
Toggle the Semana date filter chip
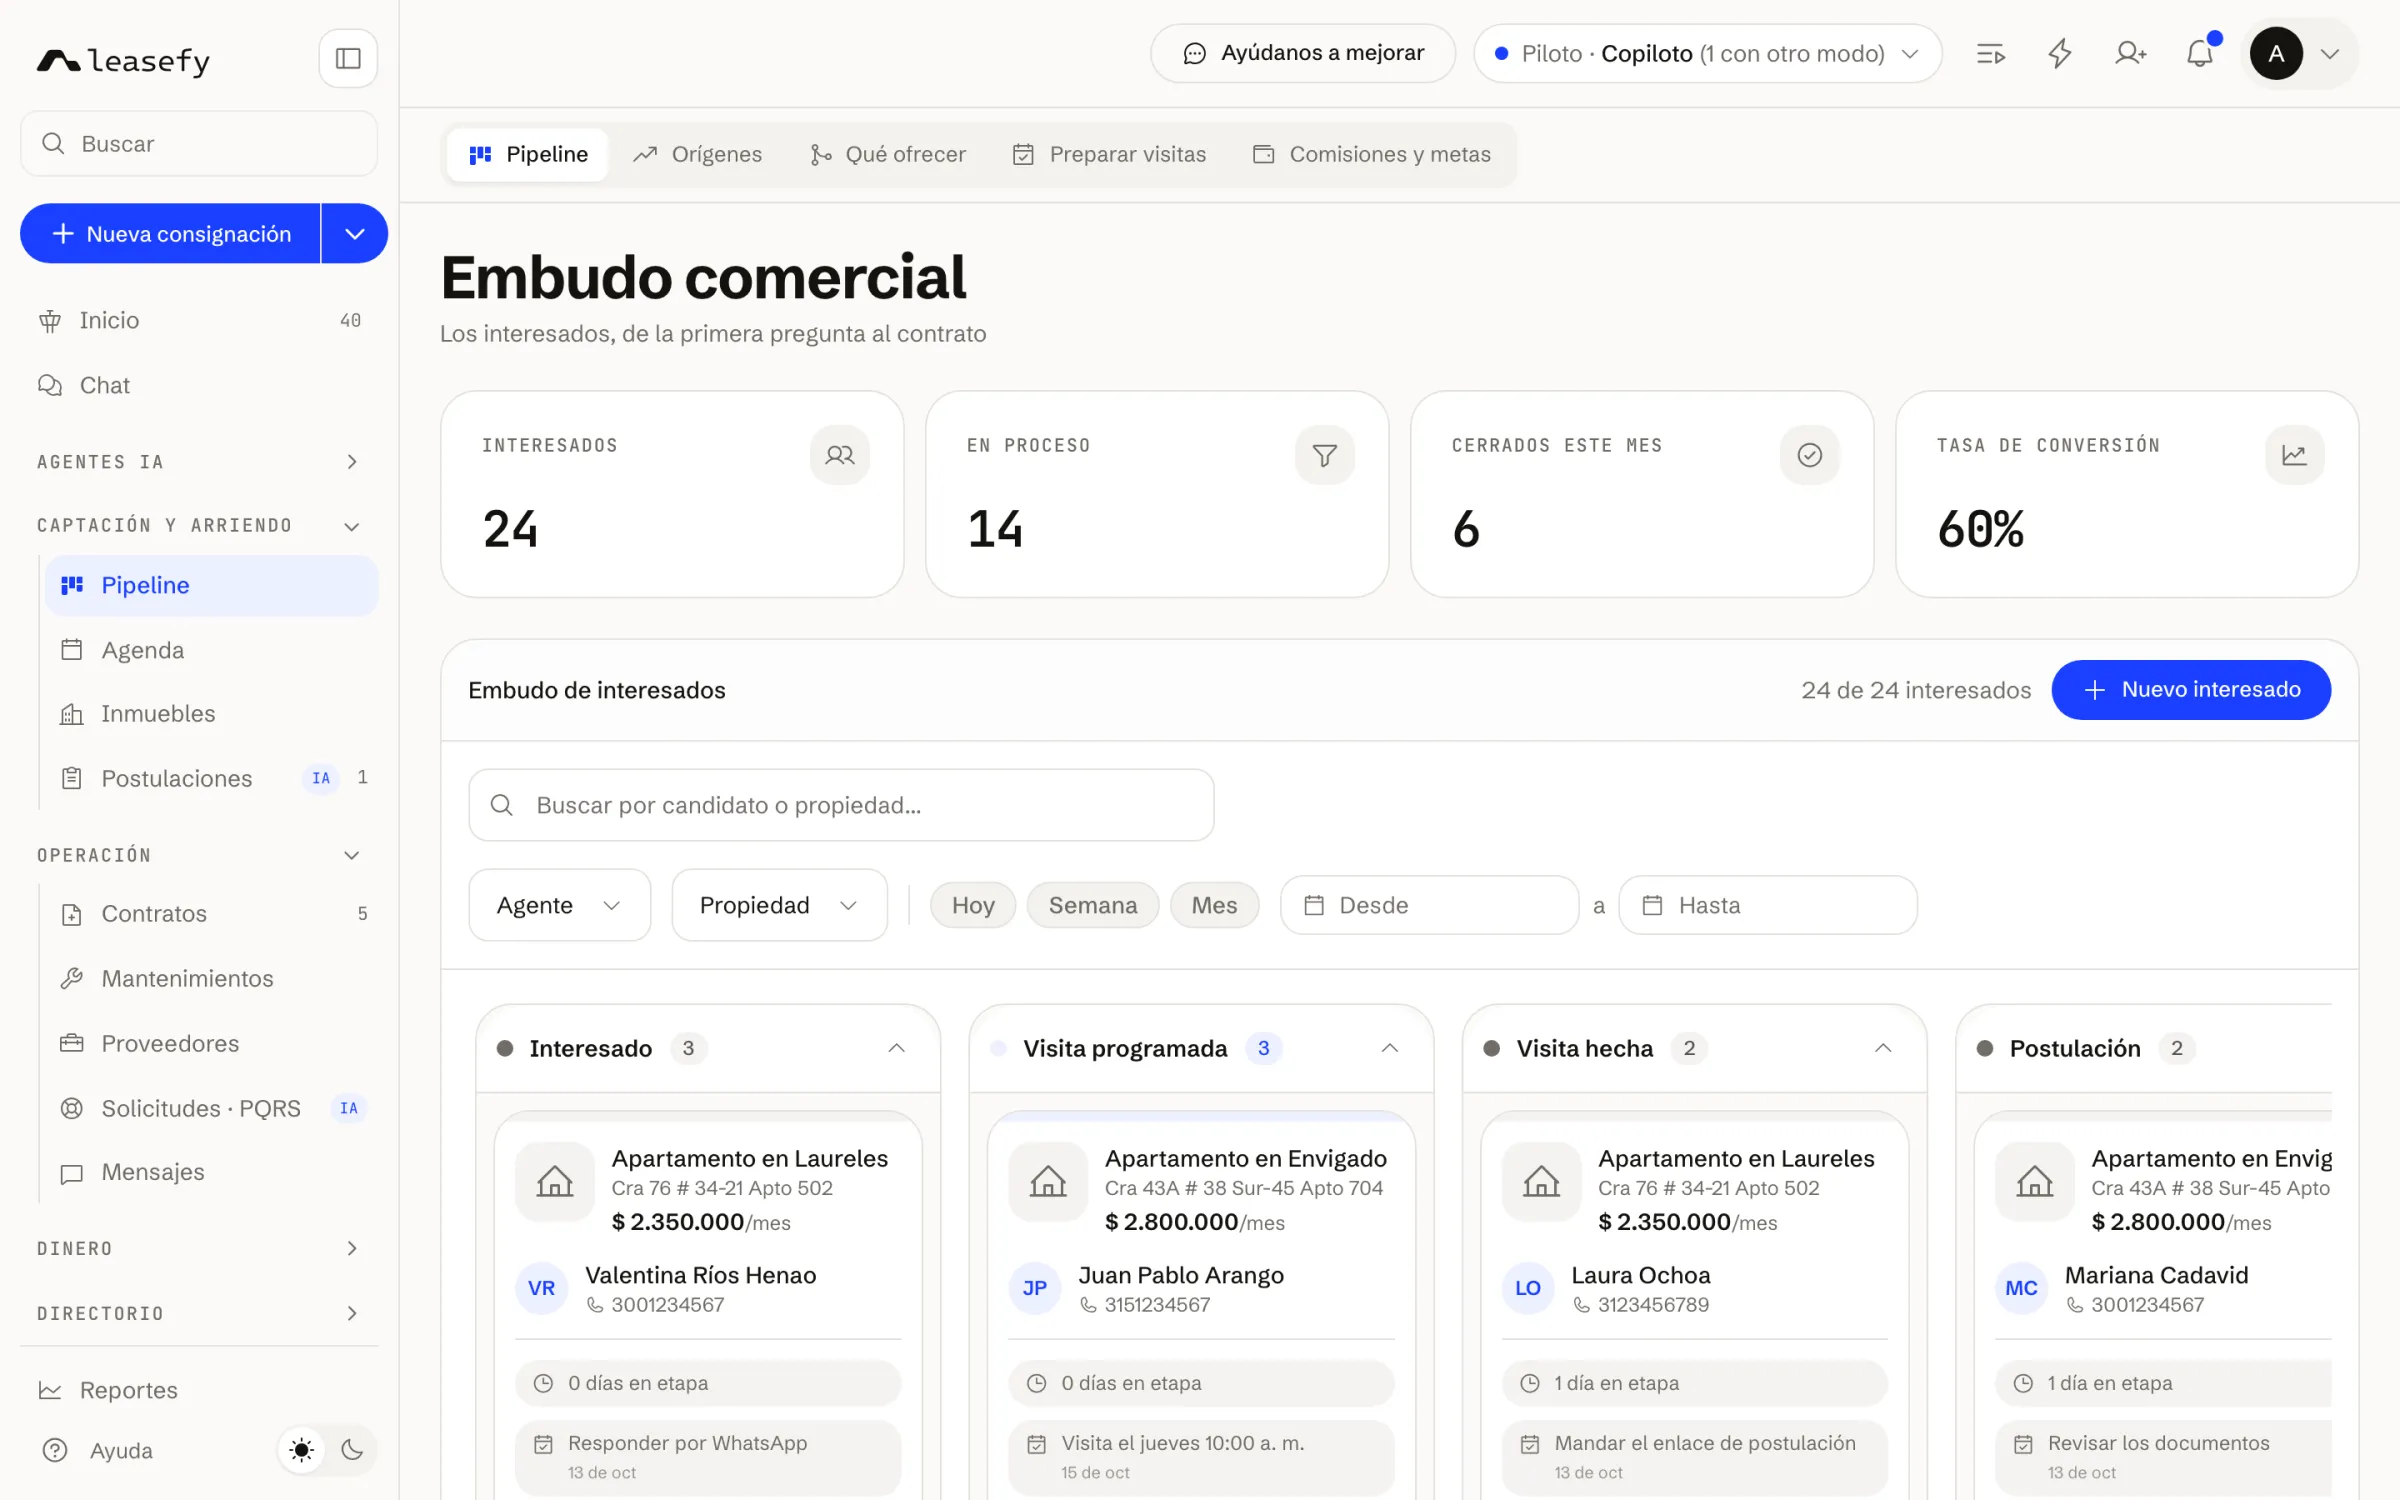[x=1093, y=905]
